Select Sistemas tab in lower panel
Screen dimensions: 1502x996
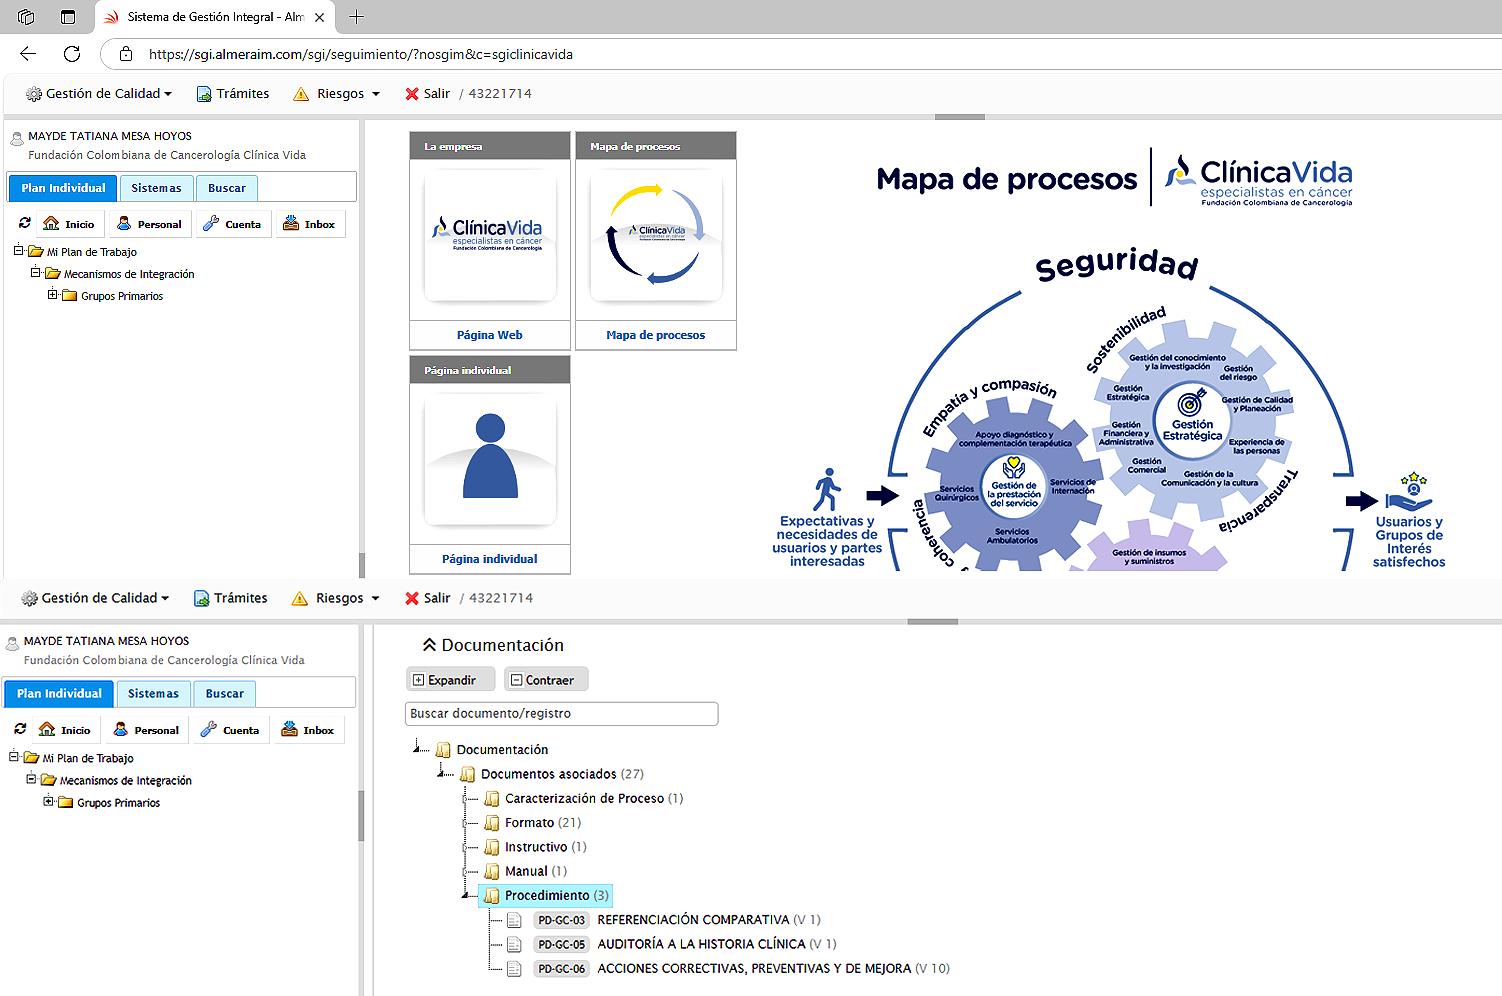pos(153,693)
